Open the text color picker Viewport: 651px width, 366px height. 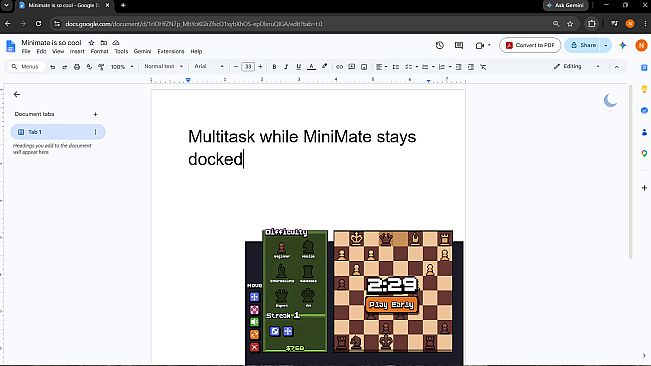[311, 67]
